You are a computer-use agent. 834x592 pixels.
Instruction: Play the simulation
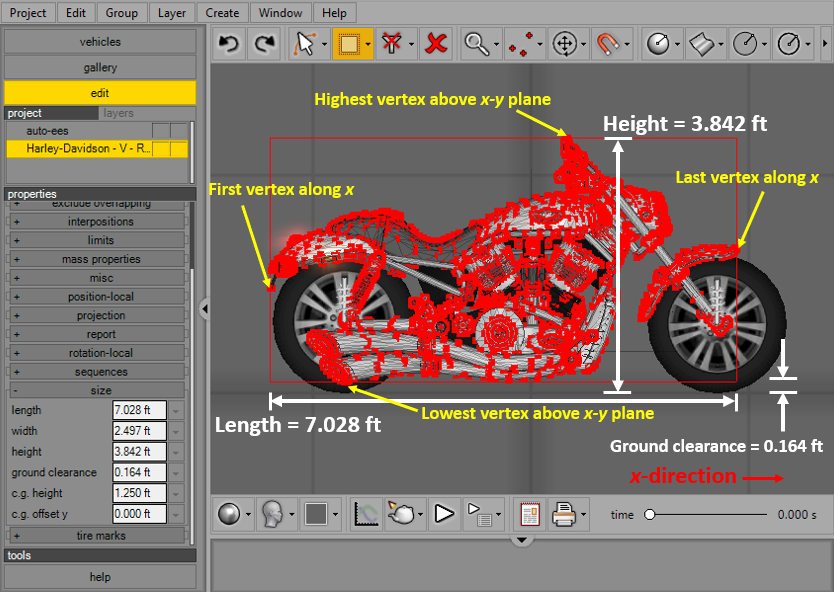pos(444,514)
